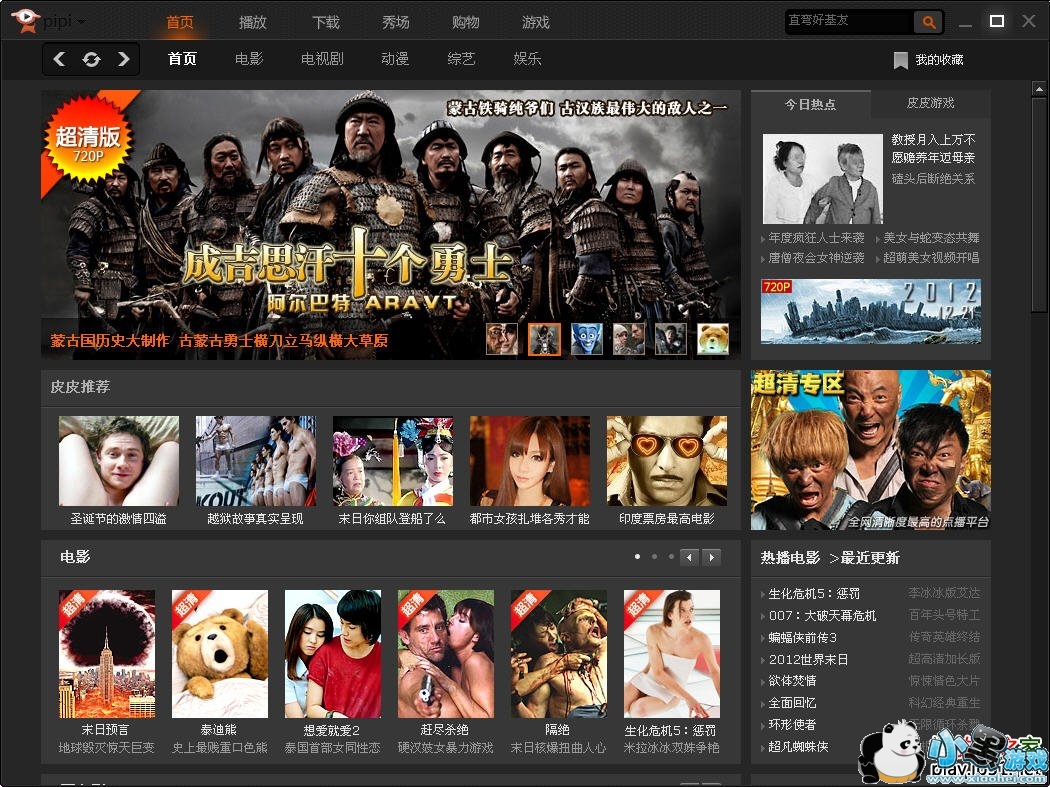The image size is (1050, 787).
Task: Select 电影 in the sub navigation
Action: (249, 59)
